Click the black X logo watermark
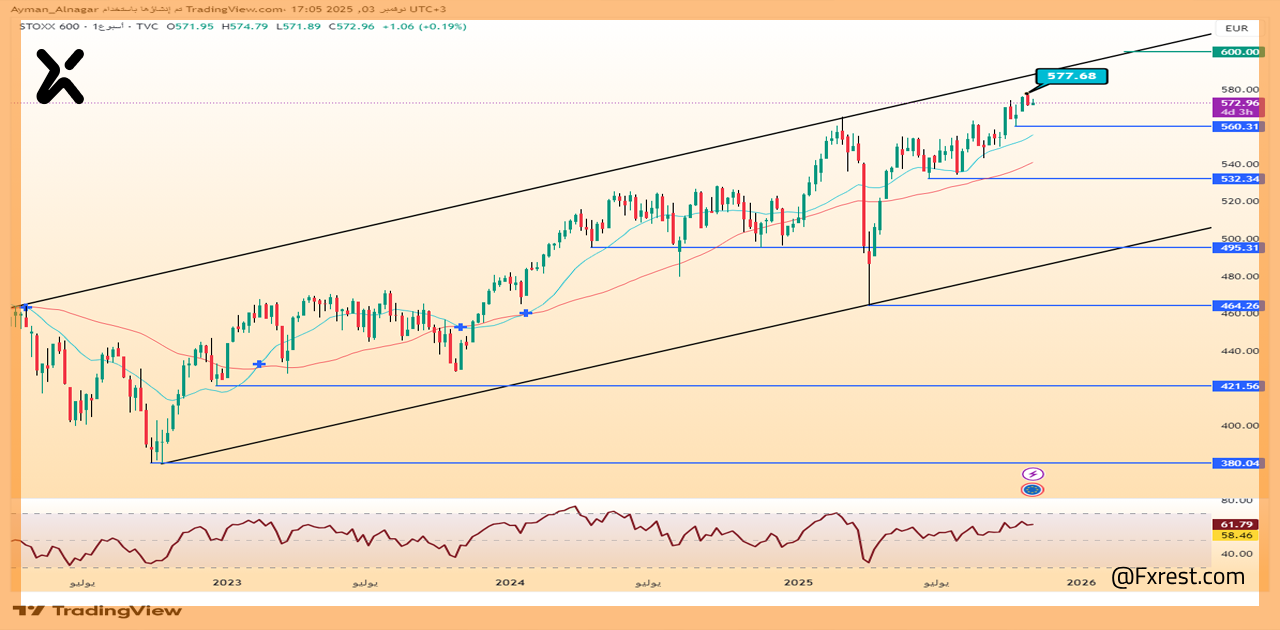1280x630 pixels. click(60, 77)
